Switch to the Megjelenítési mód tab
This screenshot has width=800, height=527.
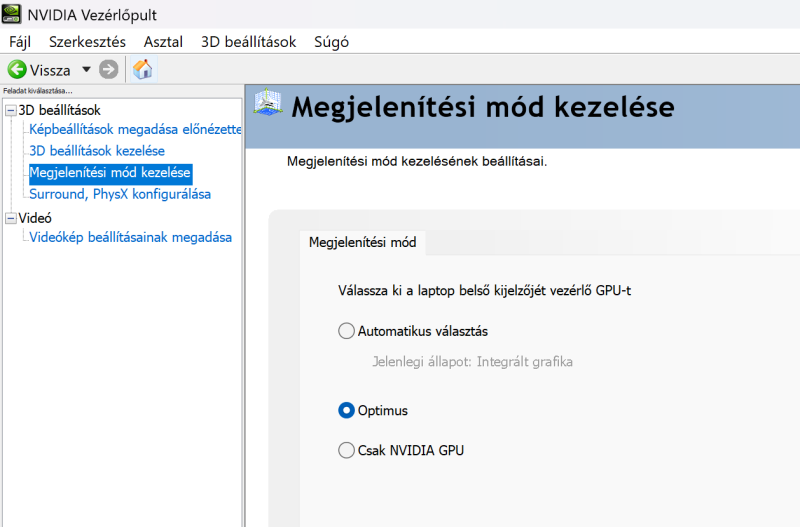(362, 243)
